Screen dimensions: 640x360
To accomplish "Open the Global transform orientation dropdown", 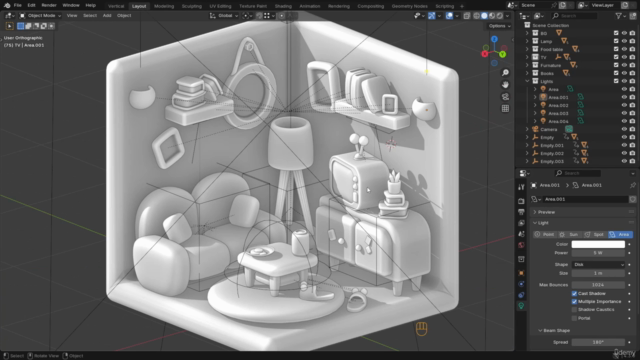I will point(224,16).
